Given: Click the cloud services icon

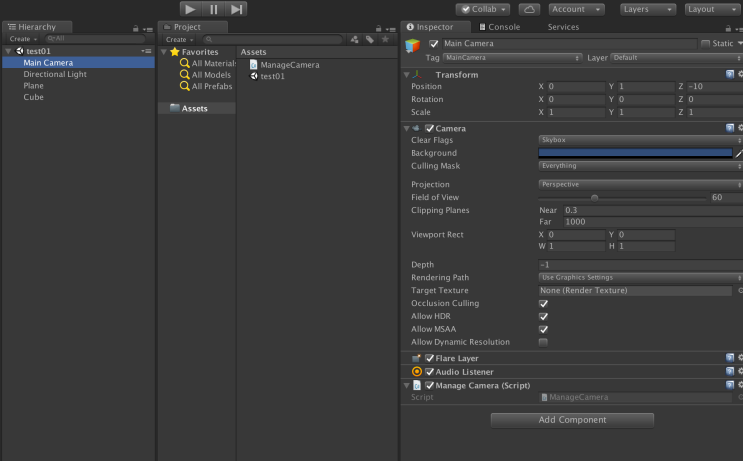Looking at the screenshot, I should click(529, 9).
